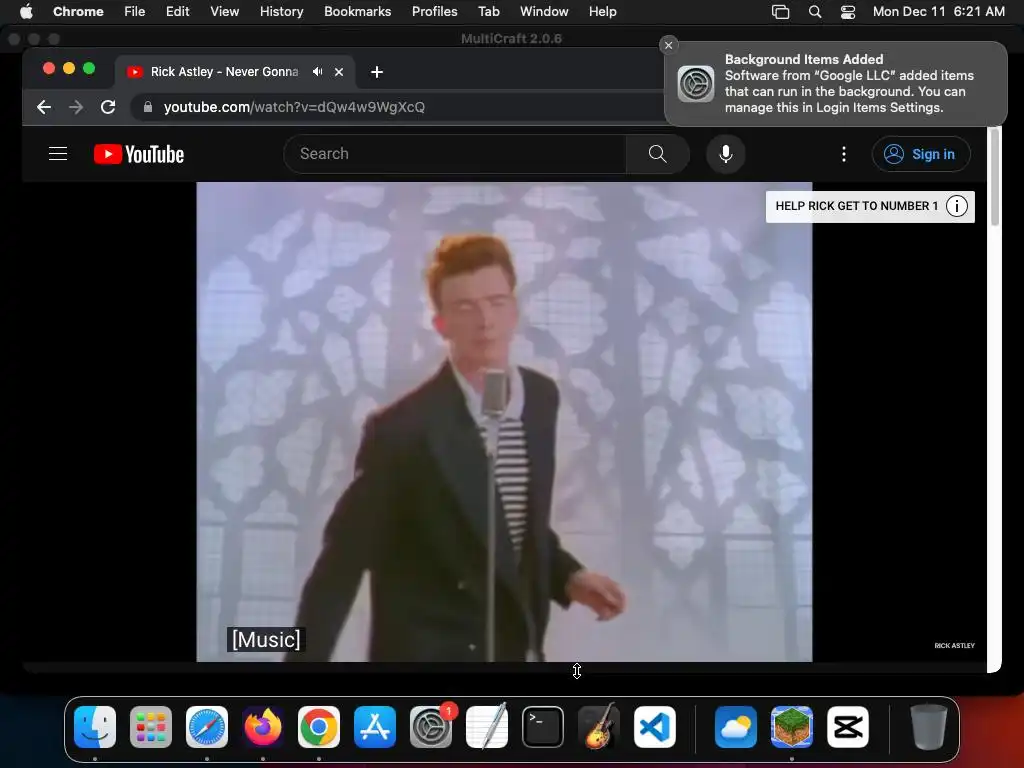Open info card HELP RICK GET TO NUMBER 1
This screenshot has width=1024, height=768.
[870, 206]
